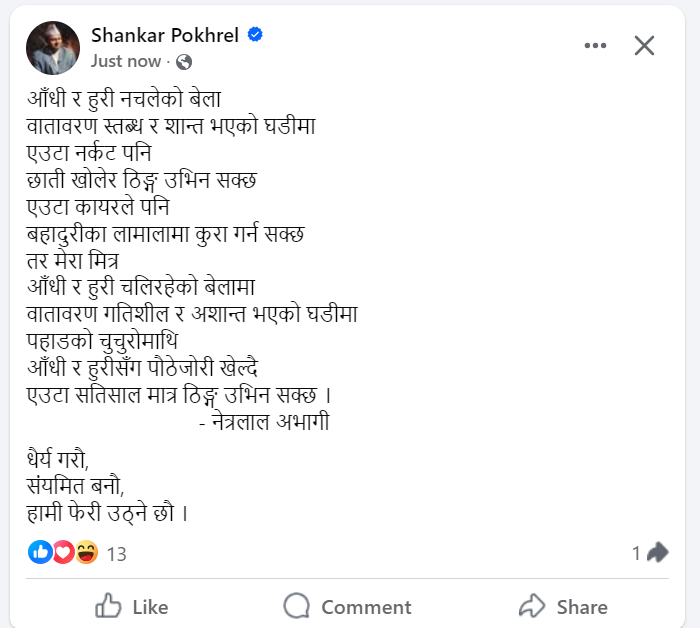Click the speech bubble Comment icon
This screenshot has width=700, height=628.
(x=297, y=606)
